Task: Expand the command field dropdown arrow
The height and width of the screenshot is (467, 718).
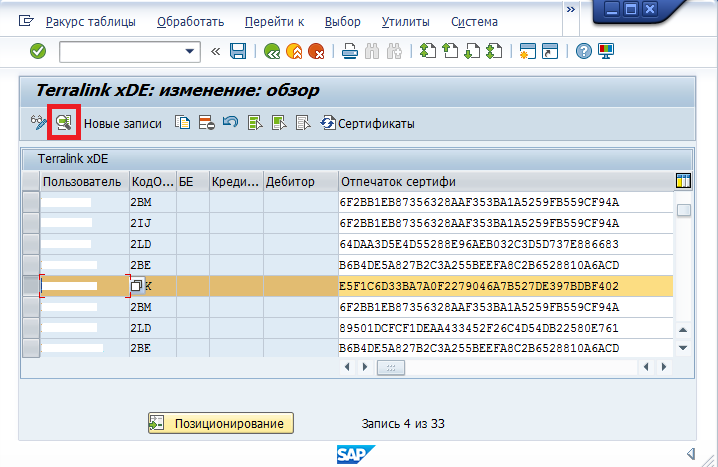Action: tap(191, 51)
